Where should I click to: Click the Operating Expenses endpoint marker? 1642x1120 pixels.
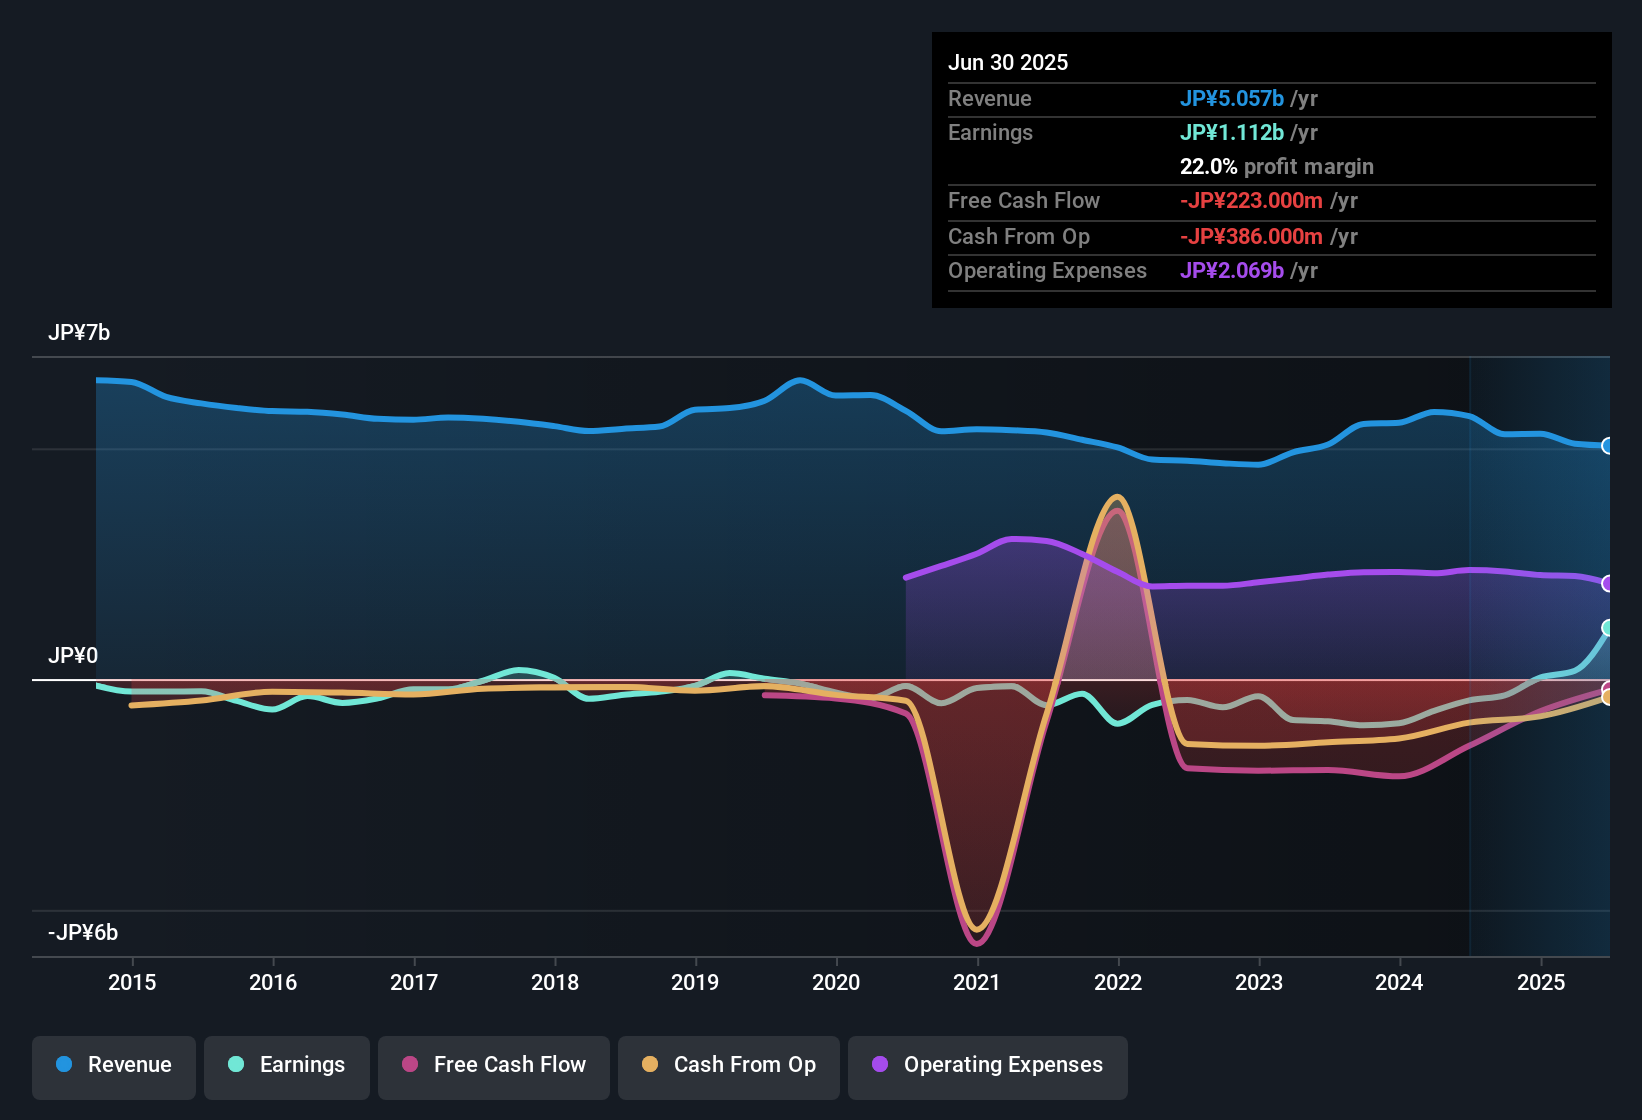[1608, 583]
